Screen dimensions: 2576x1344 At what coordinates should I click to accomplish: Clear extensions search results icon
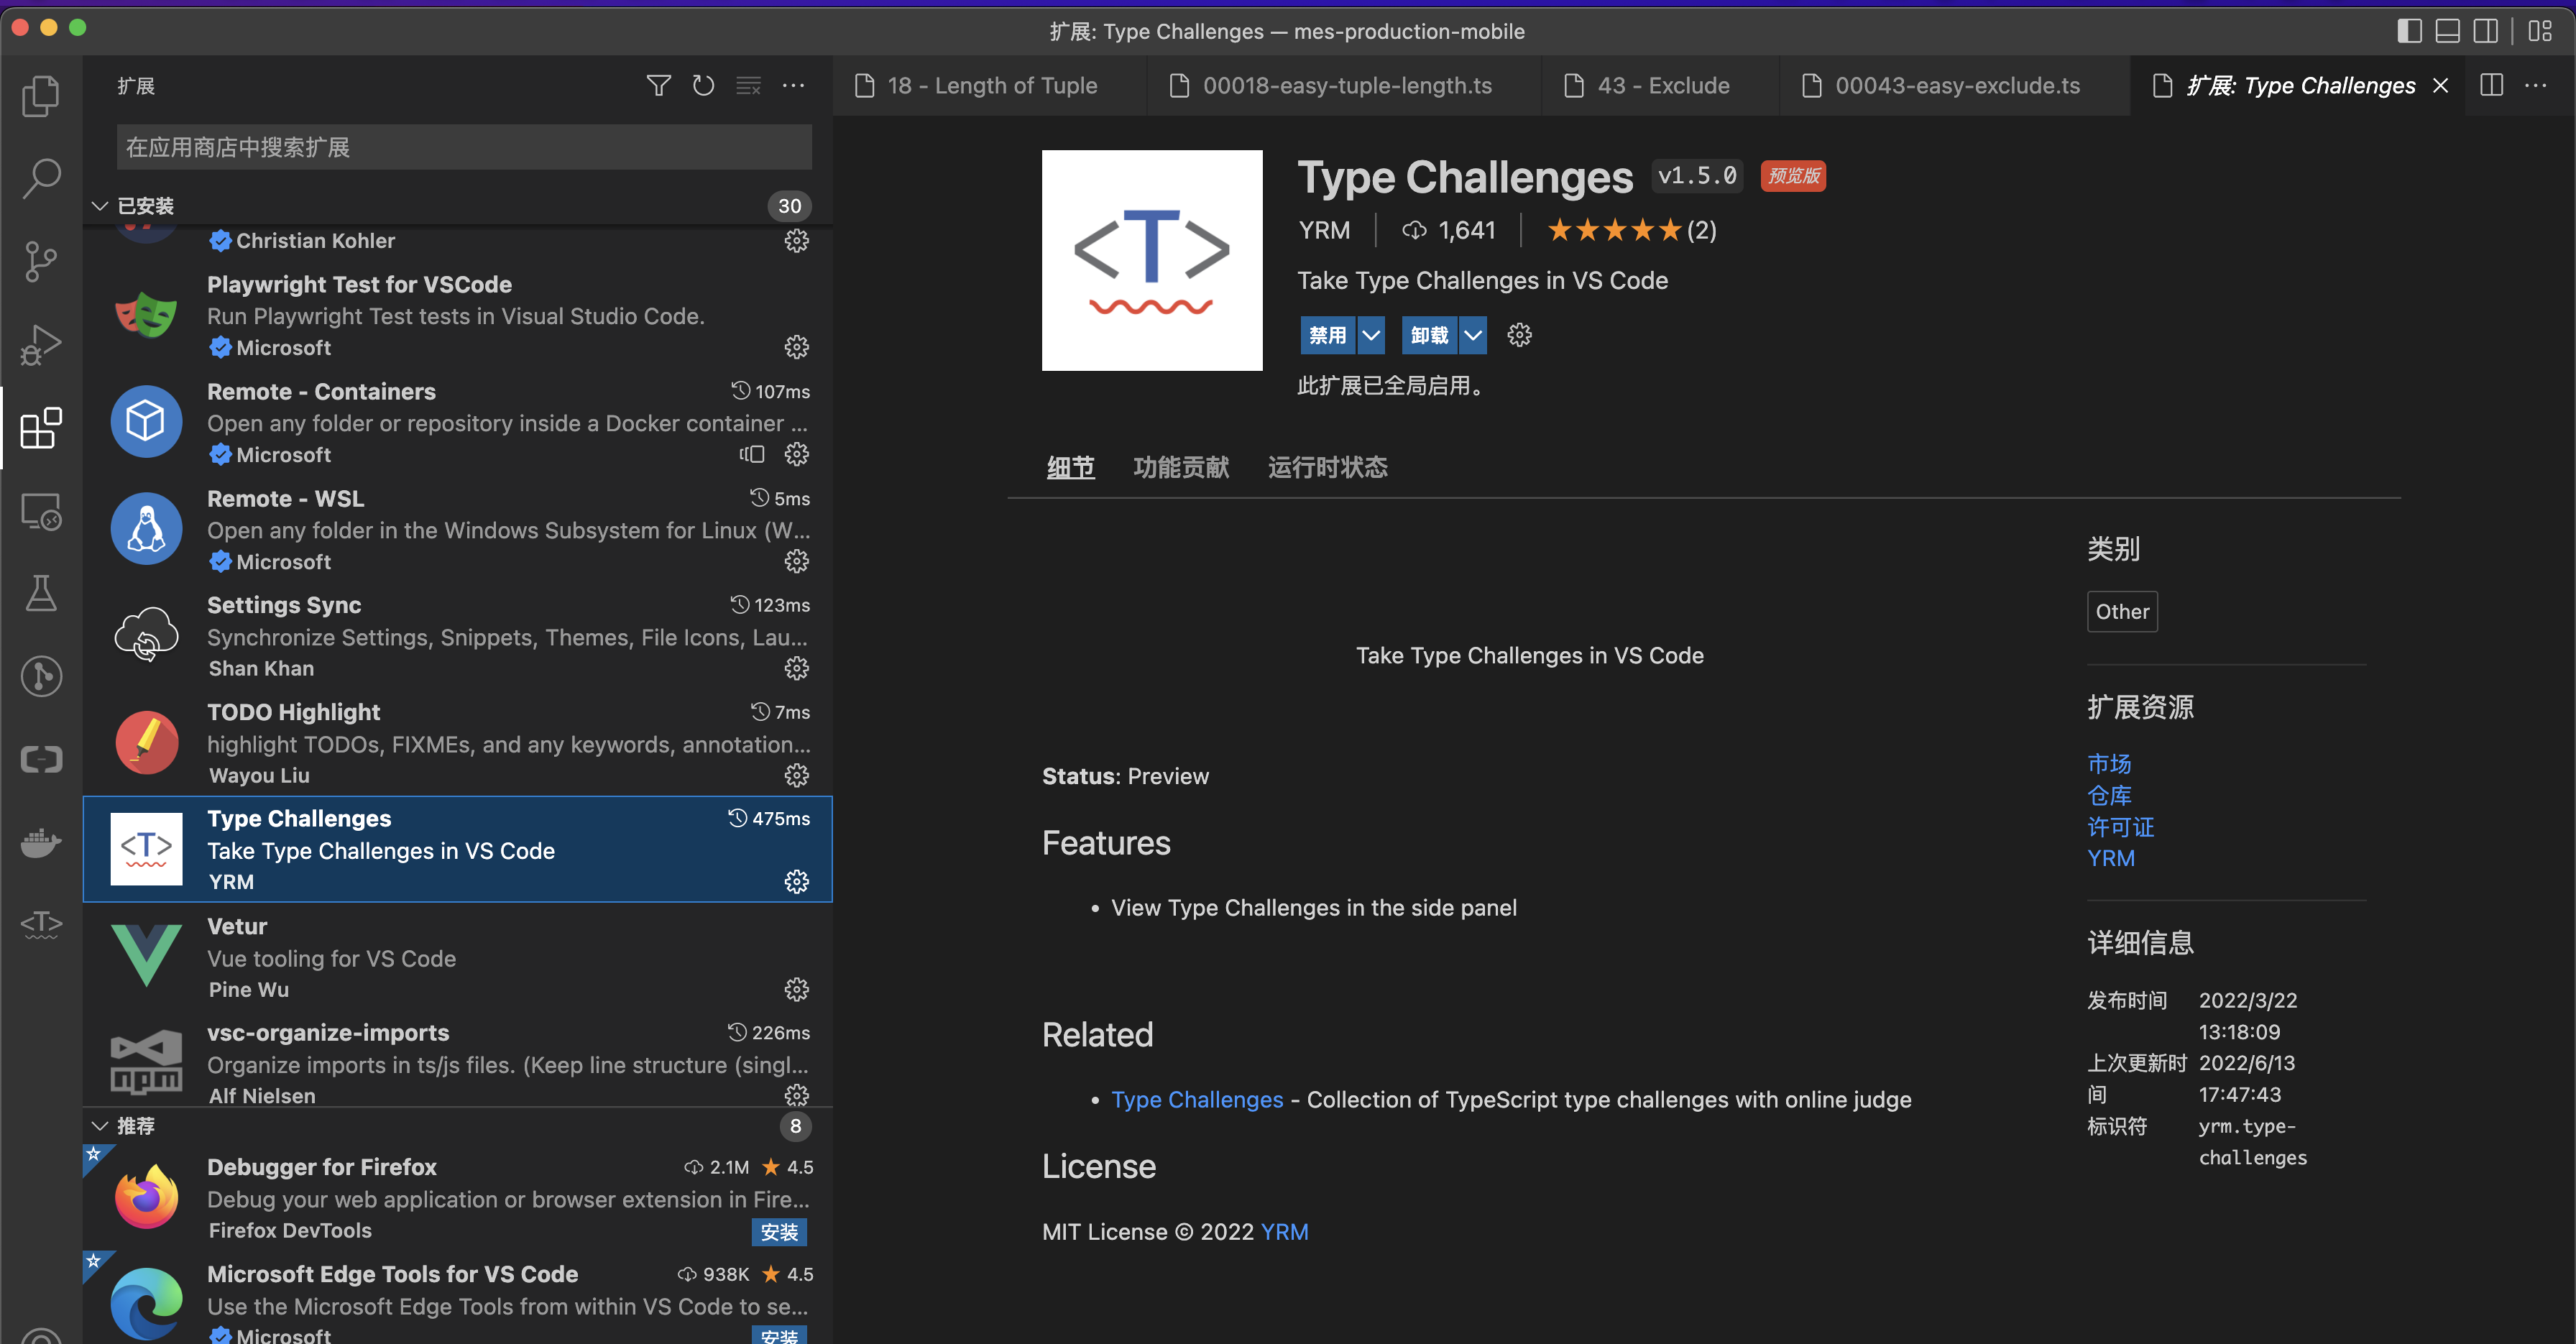tap(748, 86)
